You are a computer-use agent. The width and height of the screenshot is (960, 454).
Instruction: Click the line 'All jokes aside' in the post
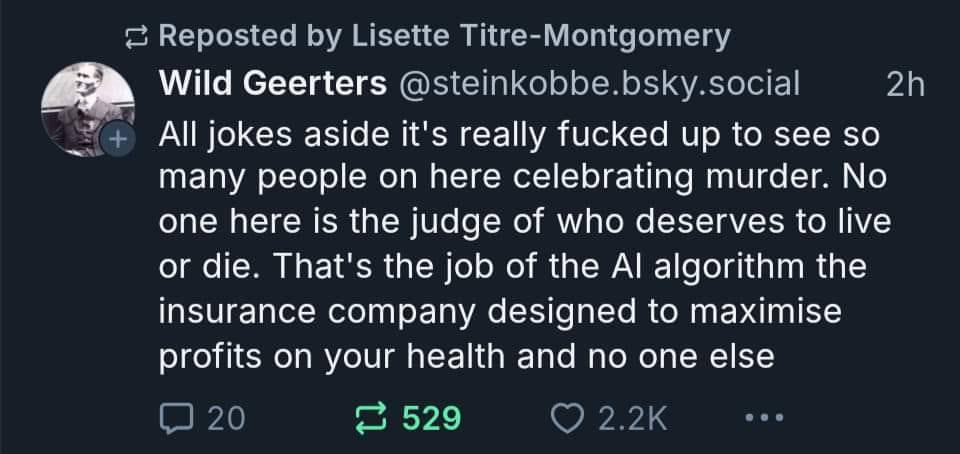coord(519,136)
